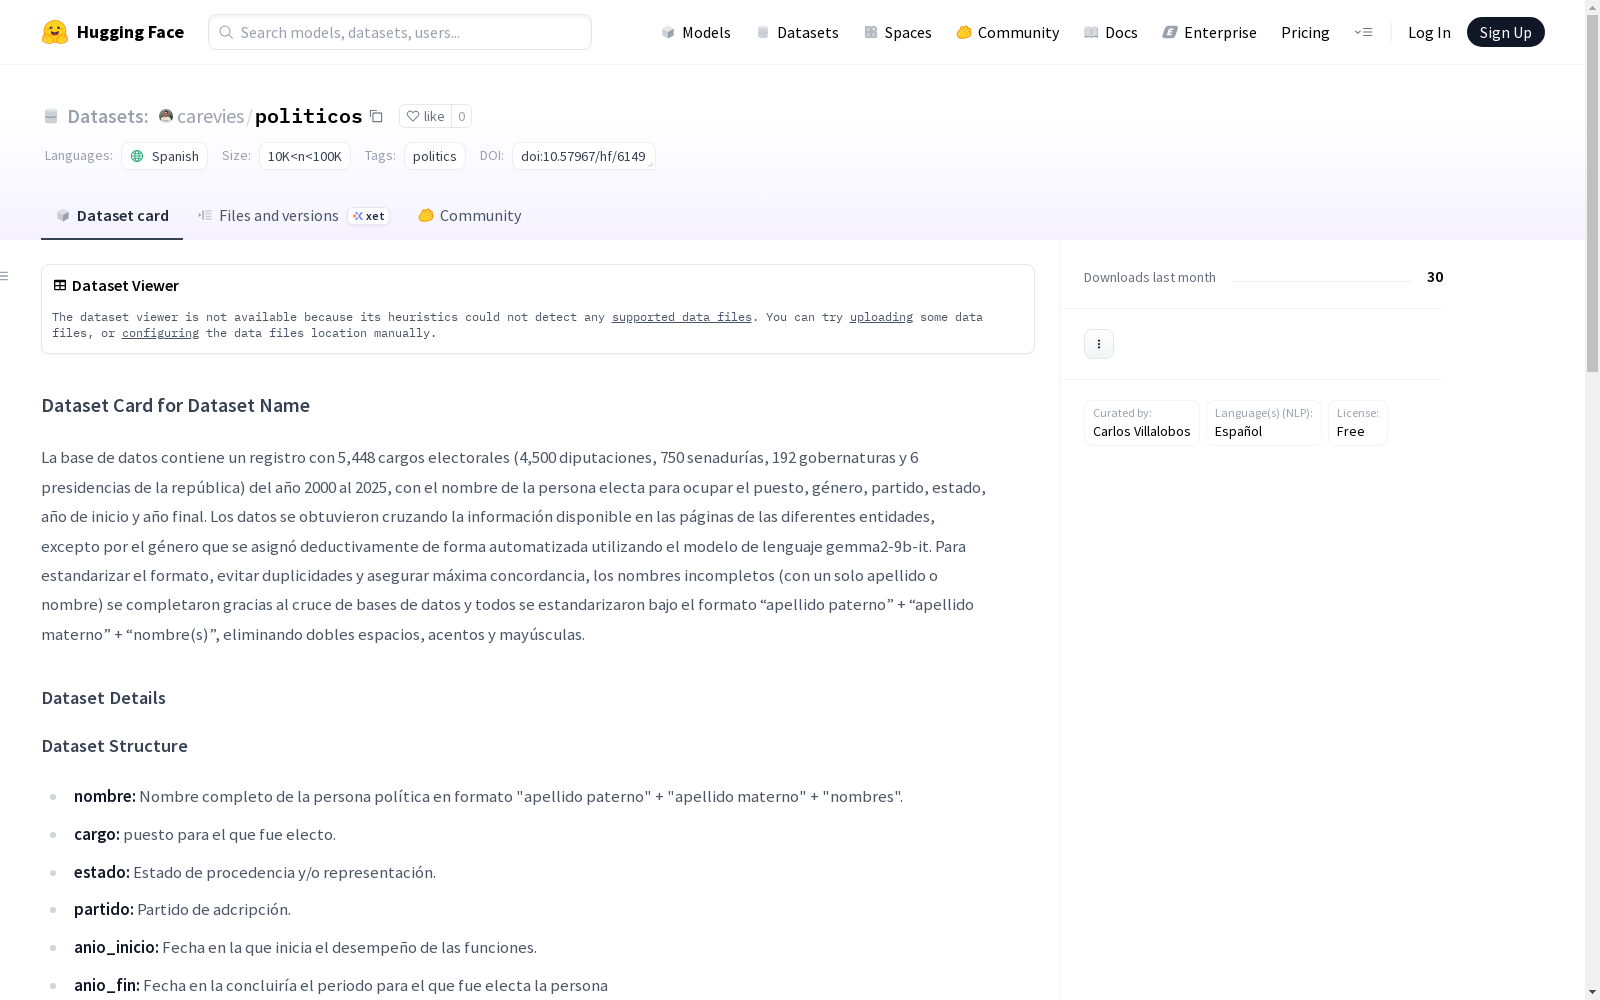Screen dimensions: 1600x1000
Task: Click the Files and versions tab icon
Action: pyautogui.click(x=205, y=215)
